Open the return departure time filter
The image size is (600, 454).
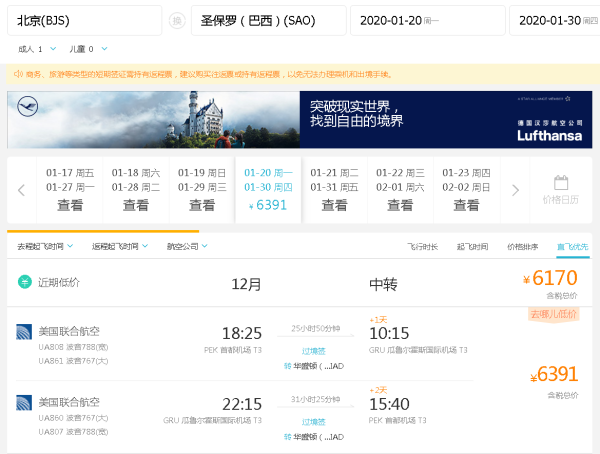click(119, 246)
